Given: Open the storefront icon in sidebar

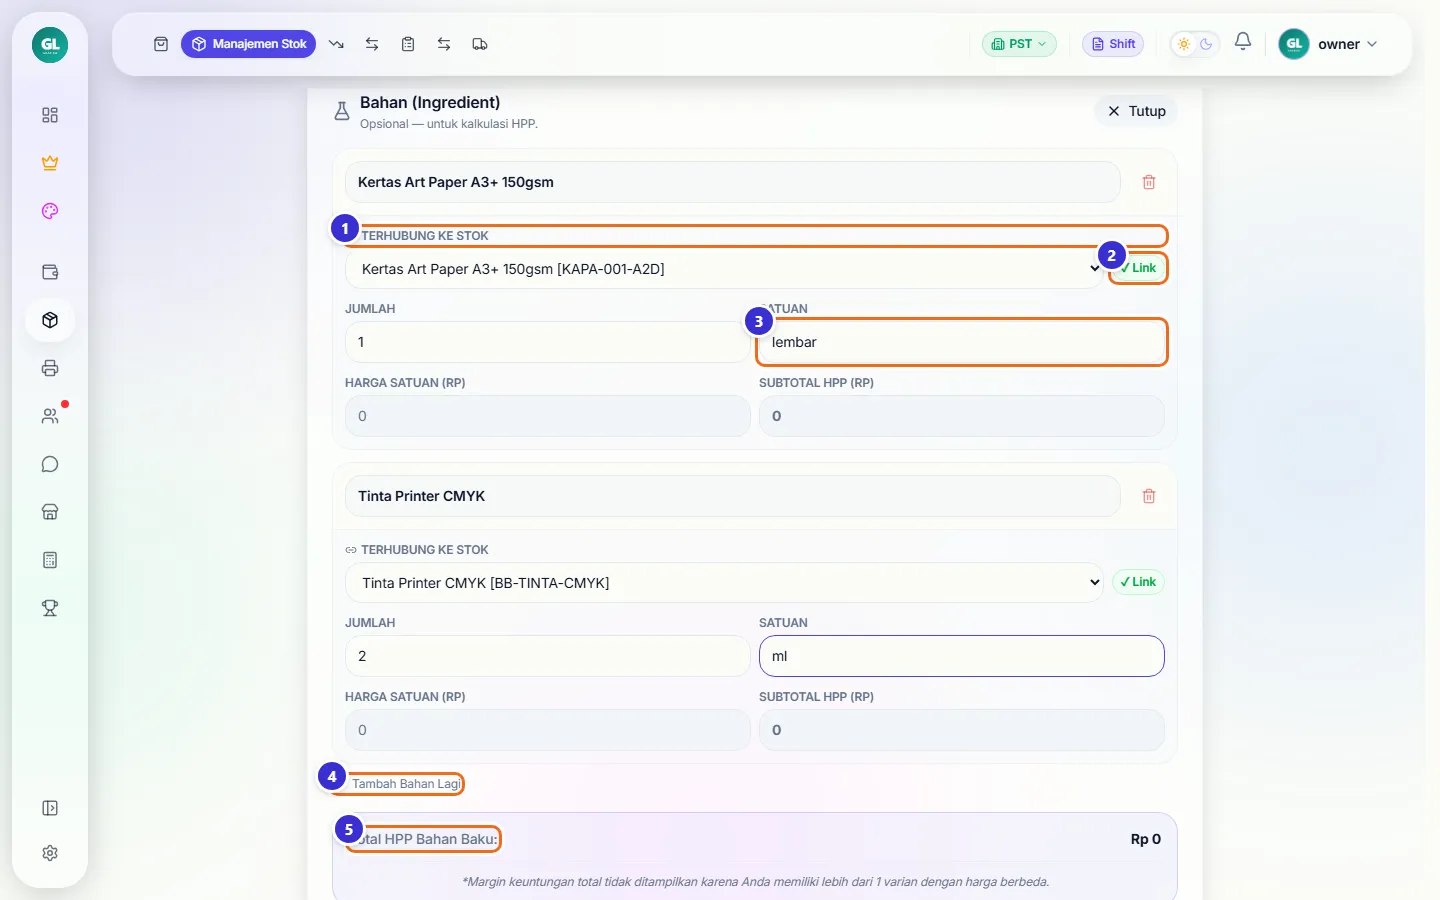Looking at the screenshot, I should 50,512.
